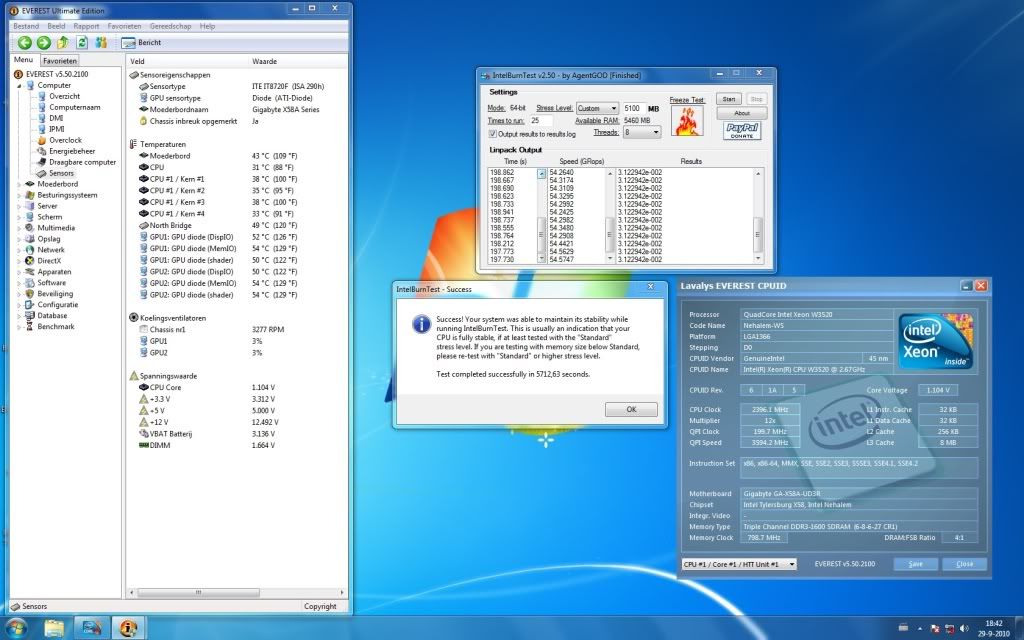
Task: Open Windows Explorer from the taskbar
Action: (x=54, y=628)
